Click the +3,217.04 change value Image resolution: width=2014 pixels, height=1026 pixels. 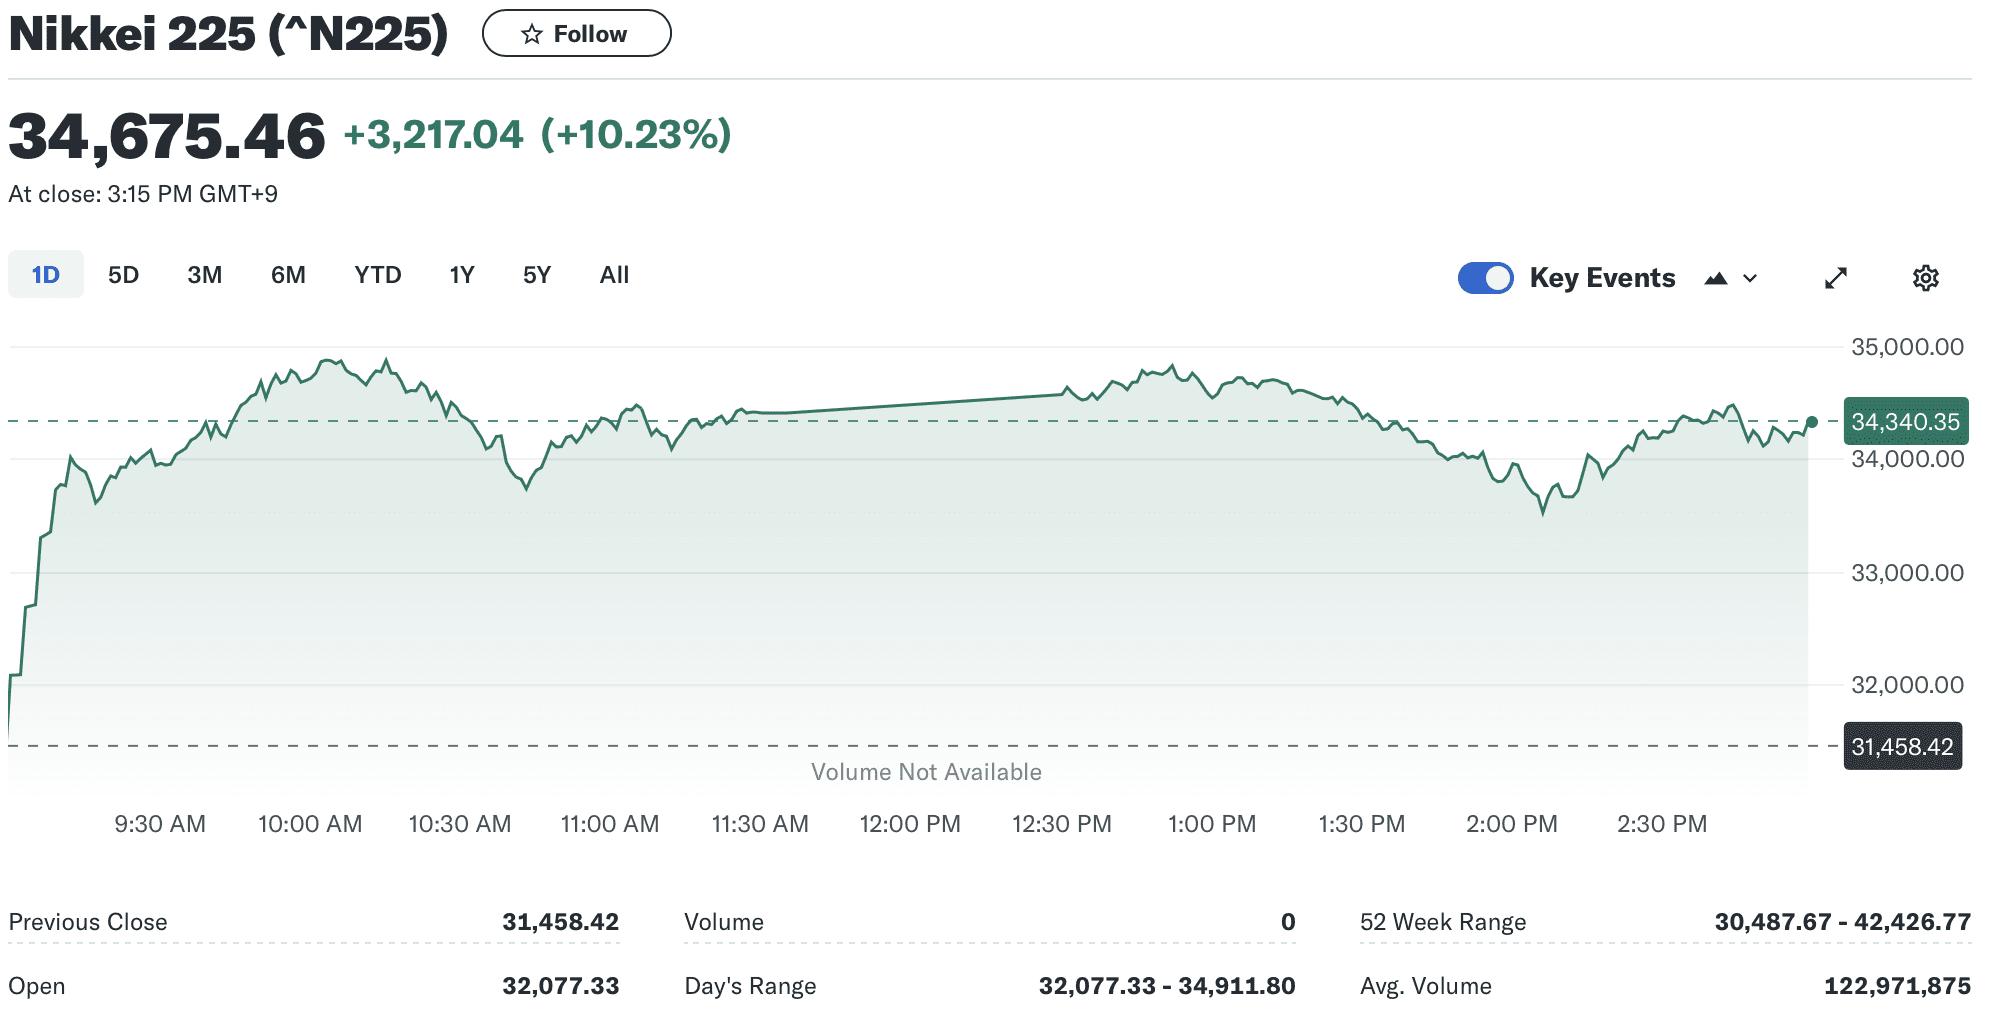click(433, 134)
